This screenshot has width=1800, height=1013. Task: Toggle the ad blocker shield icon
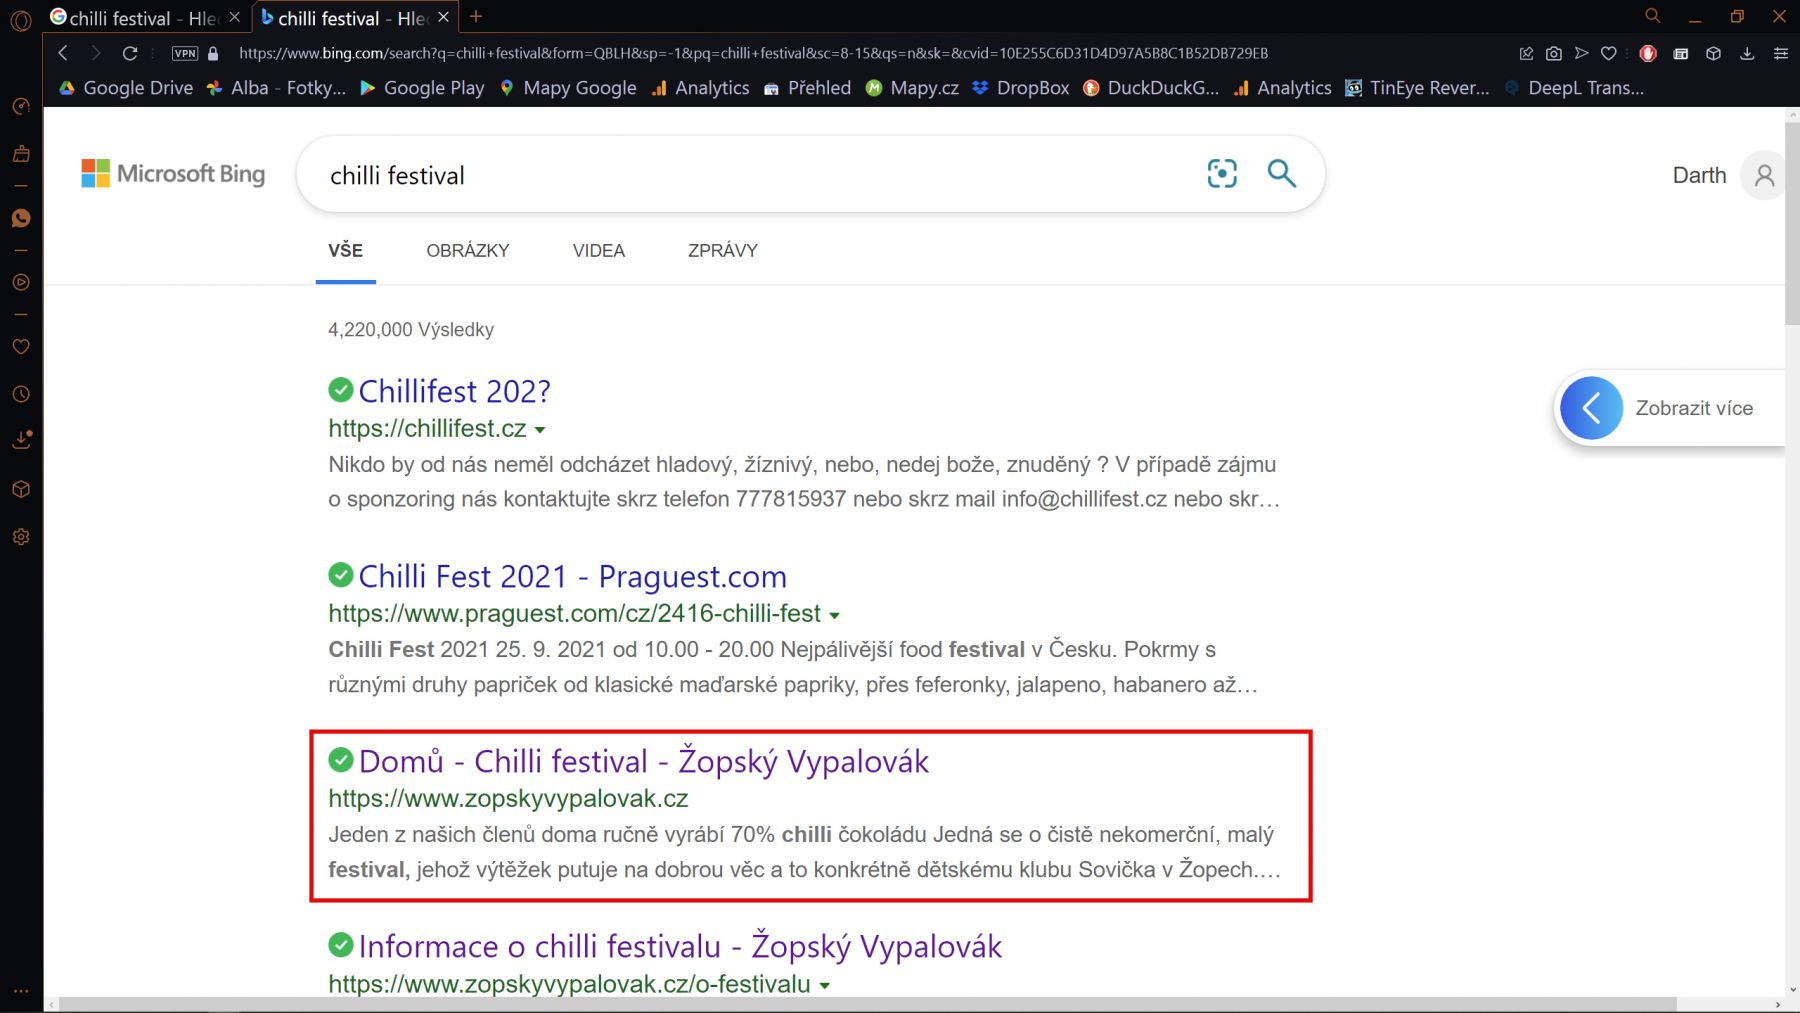pyautogui.click(x=1648, y=53)
